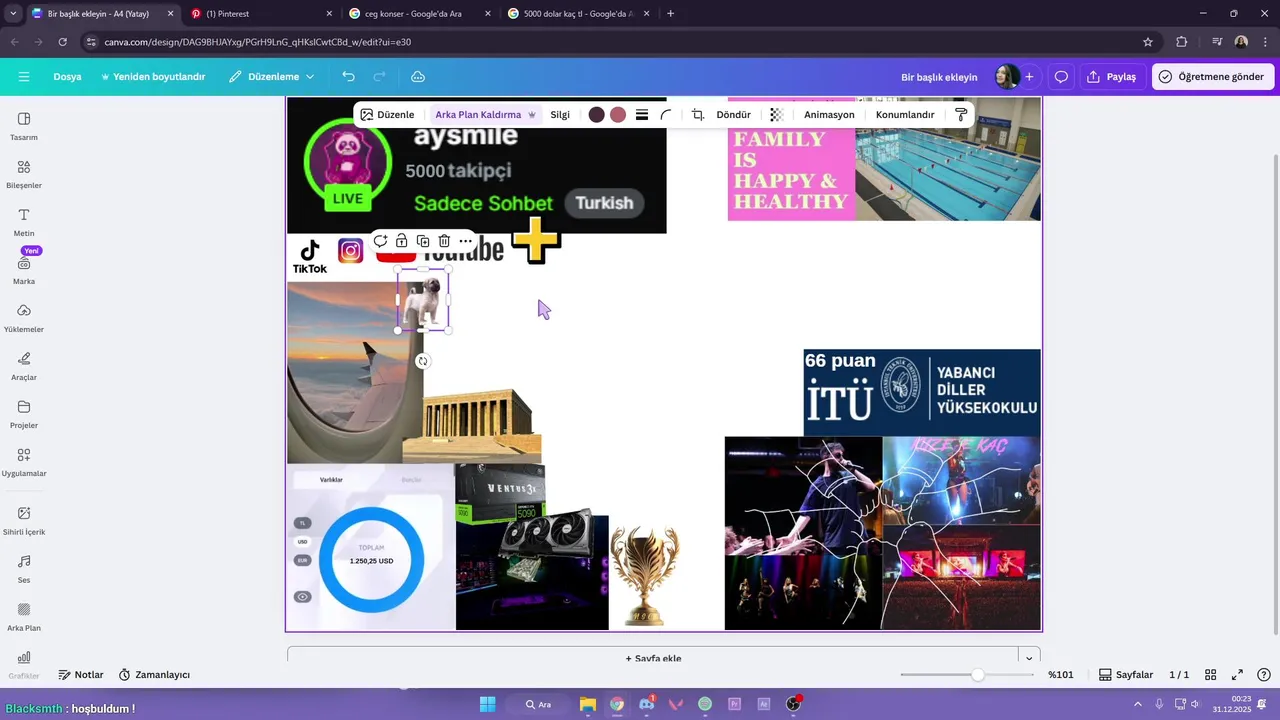The image size is (1280, 720).
Task: Click the rotate handle under dog image
Action: click(x=423, y=361)
